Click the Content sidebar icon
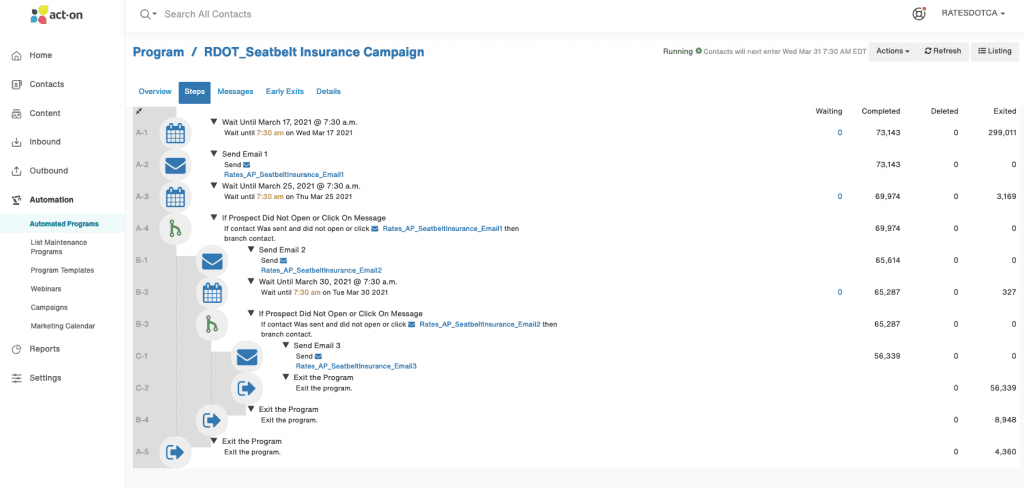The image size is (1024, 488). click(17, 113)
